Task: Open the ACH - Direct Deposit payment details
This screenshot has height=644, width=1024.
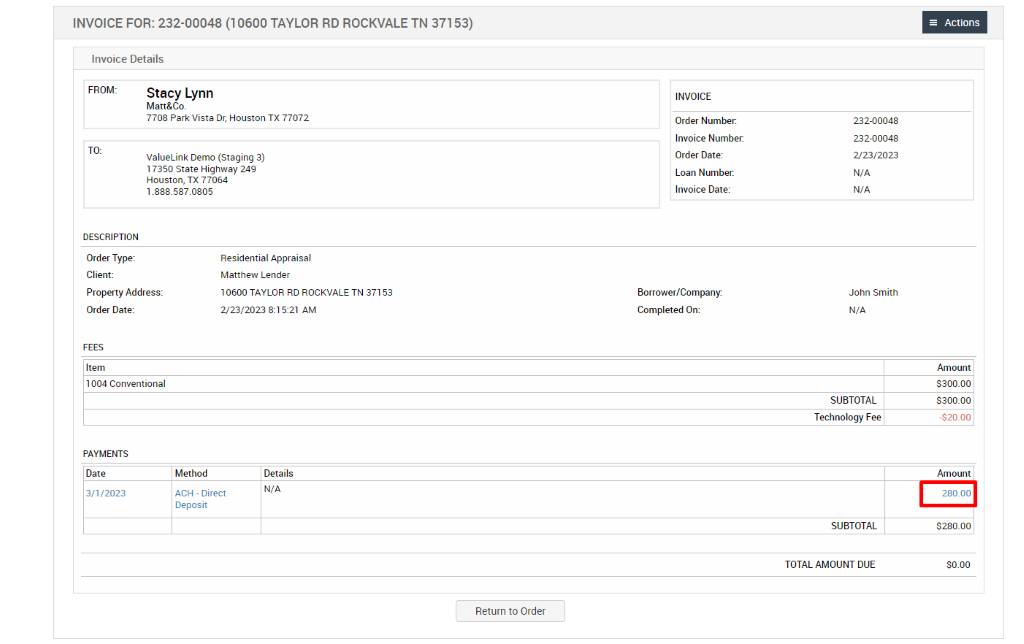Action: tap(203, 498)
